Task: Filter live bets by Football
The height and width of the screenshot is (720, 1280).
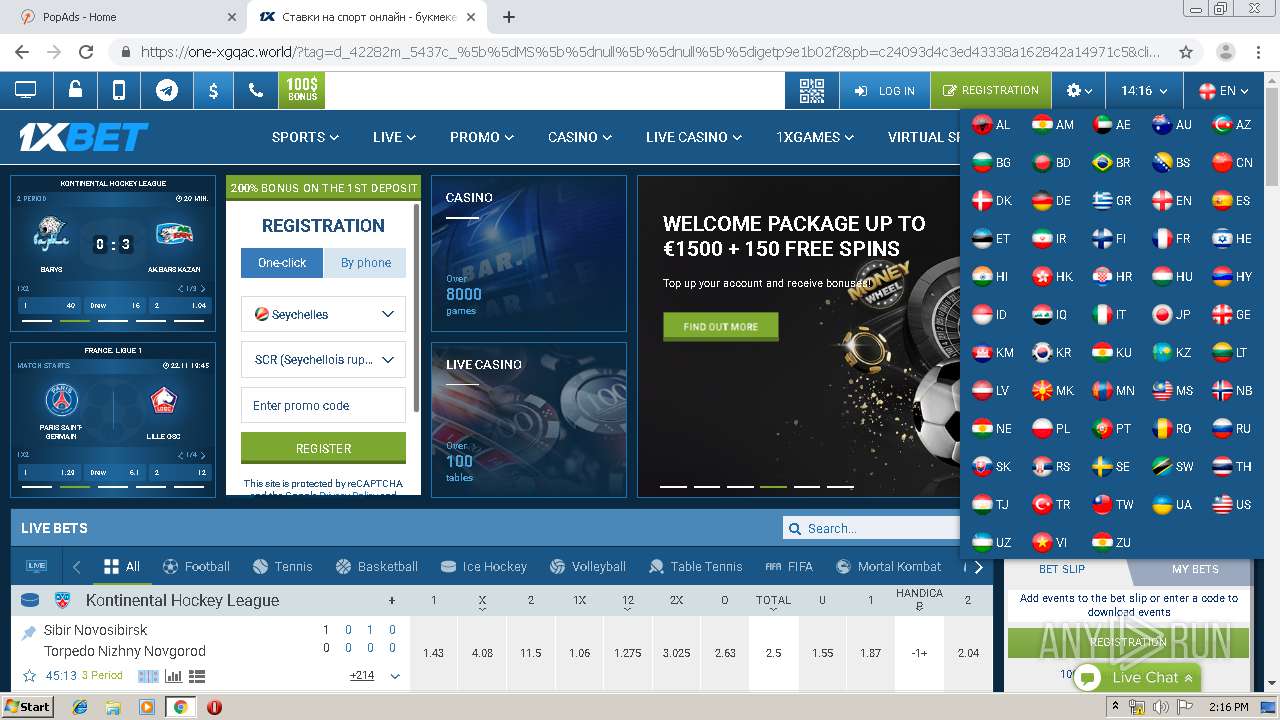Action: coord(196,566)
